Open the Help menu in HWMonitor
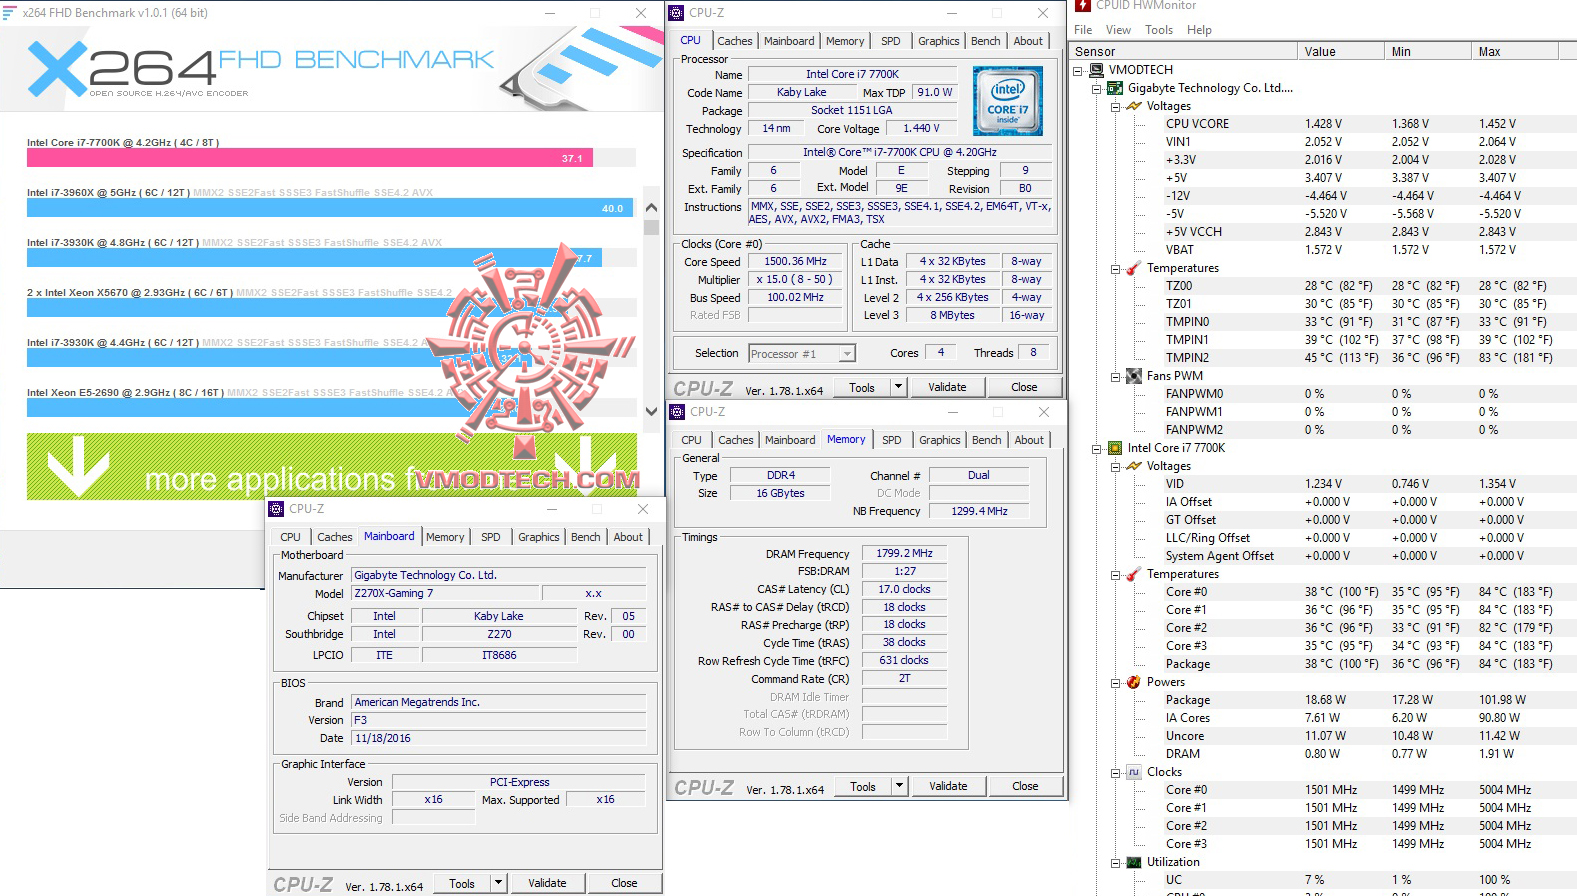This screenshot has height=896, width=1577. (x=1199, y=30)
